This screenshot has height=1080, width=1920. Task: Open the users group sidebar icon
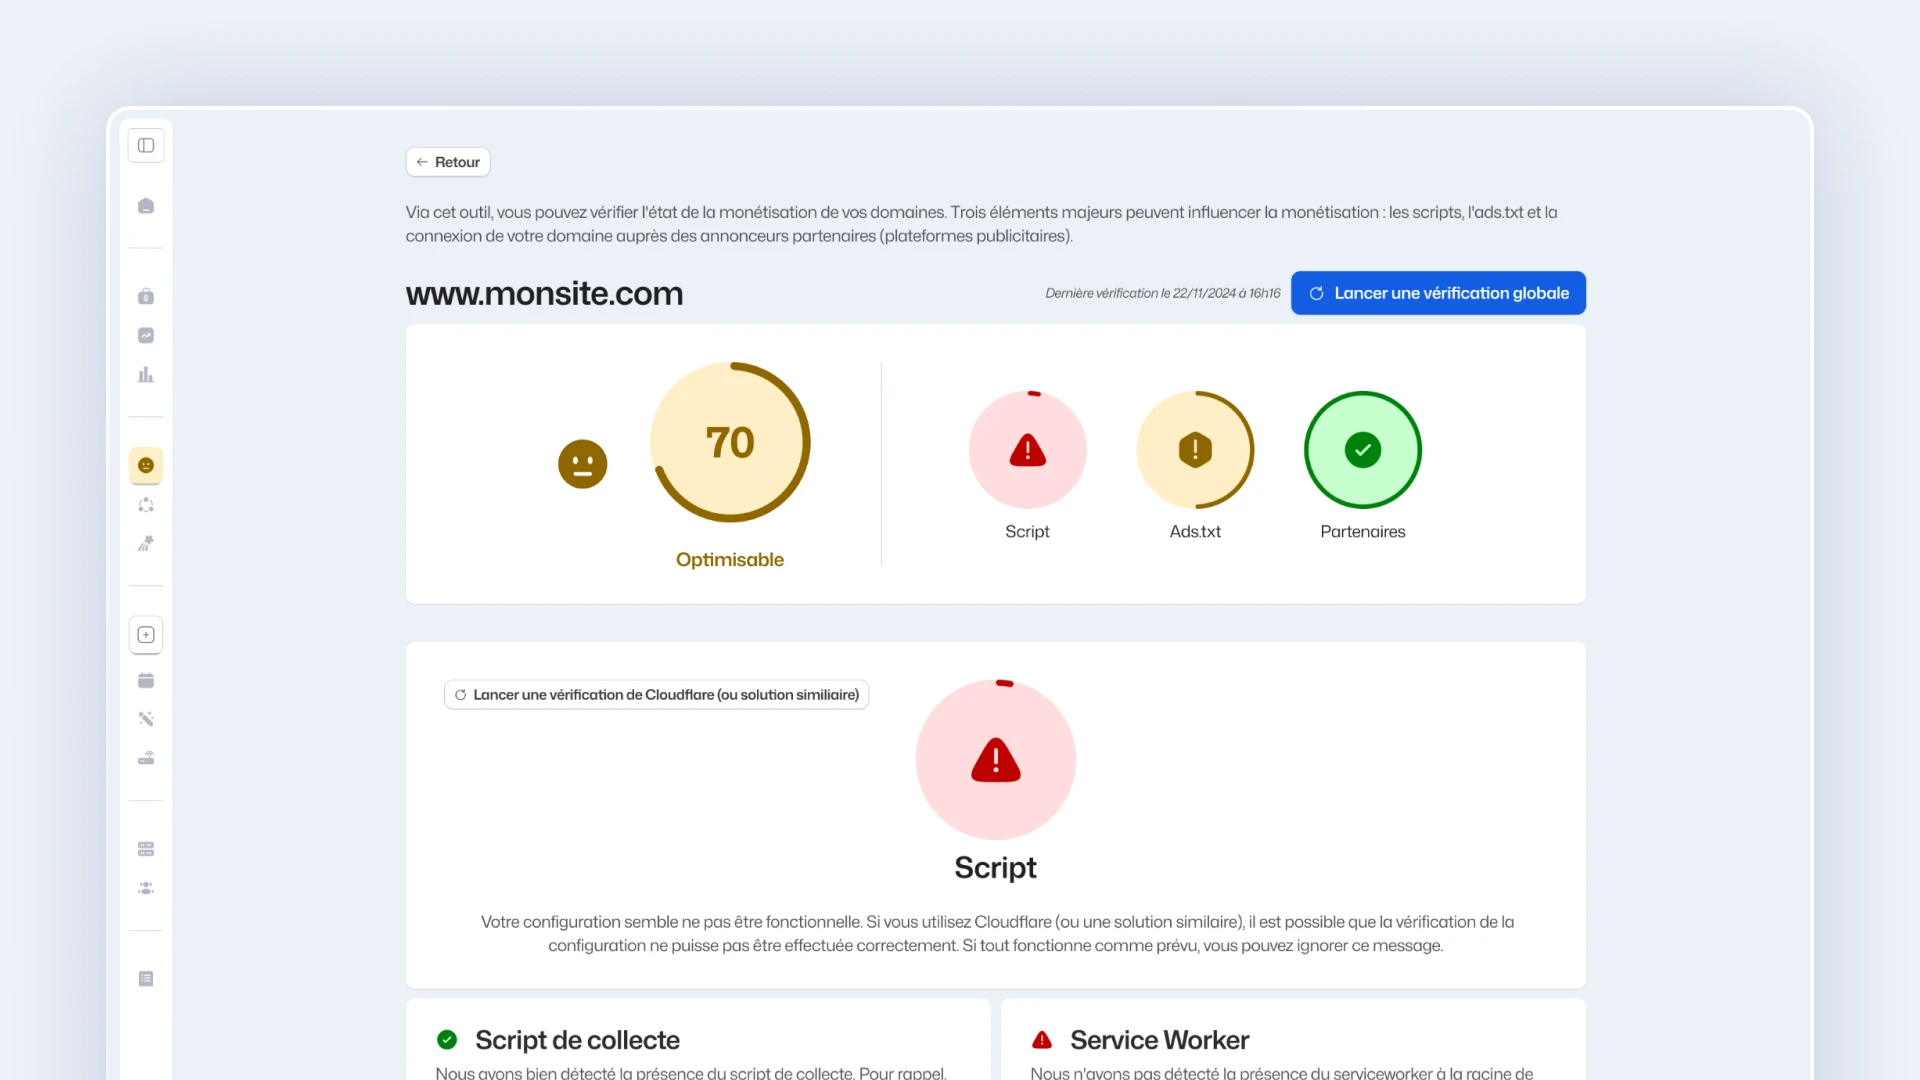coord(146,888)
